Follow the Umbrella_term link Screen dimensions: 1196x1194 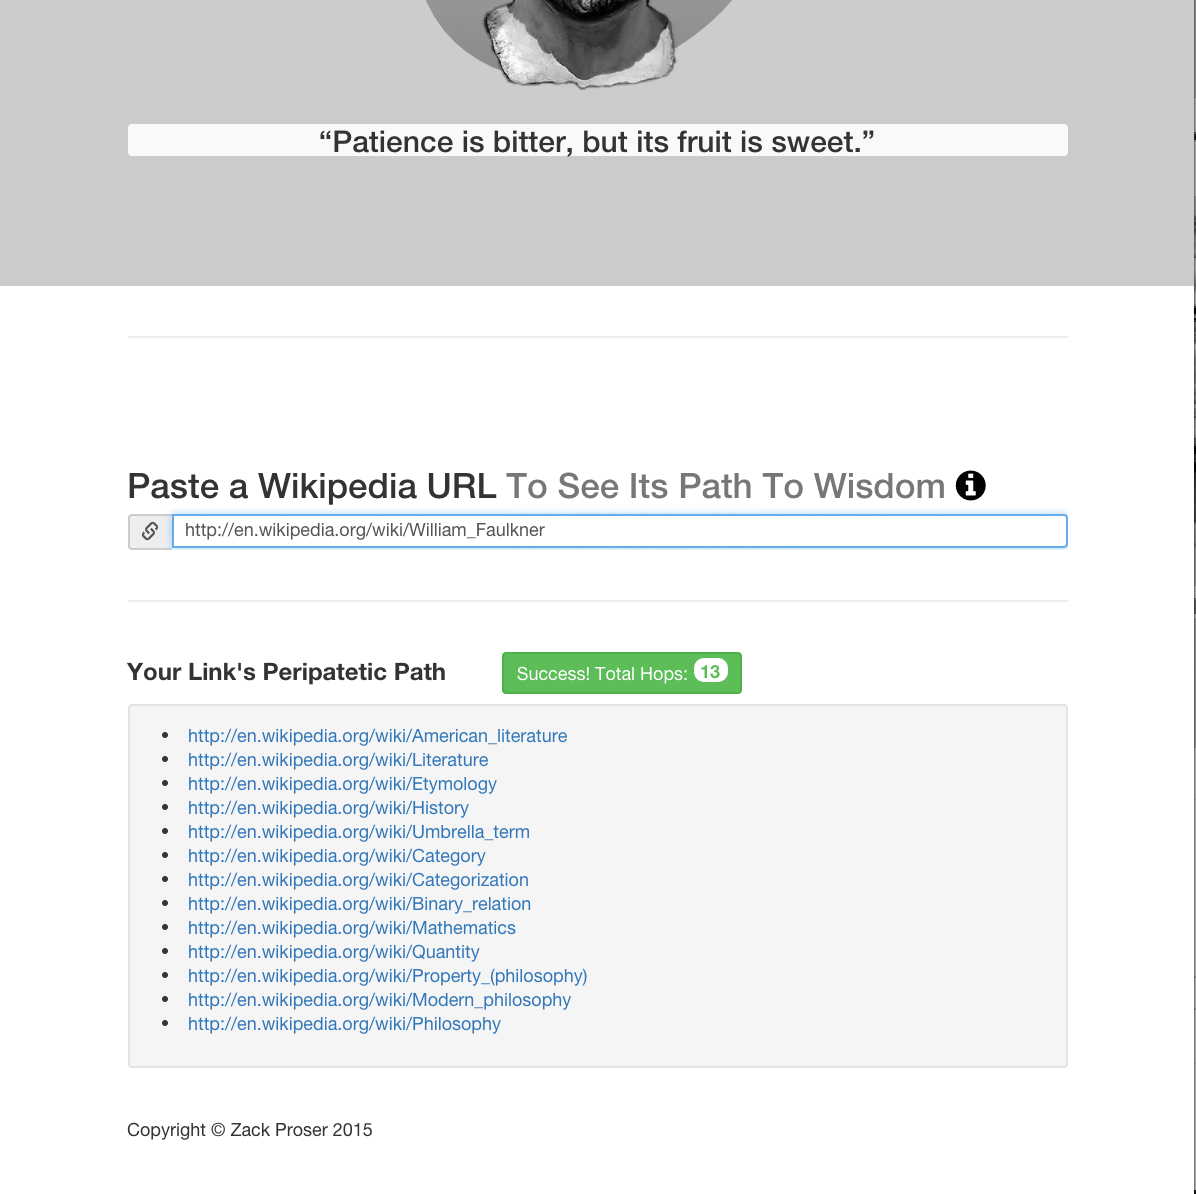tap(358, 832)
